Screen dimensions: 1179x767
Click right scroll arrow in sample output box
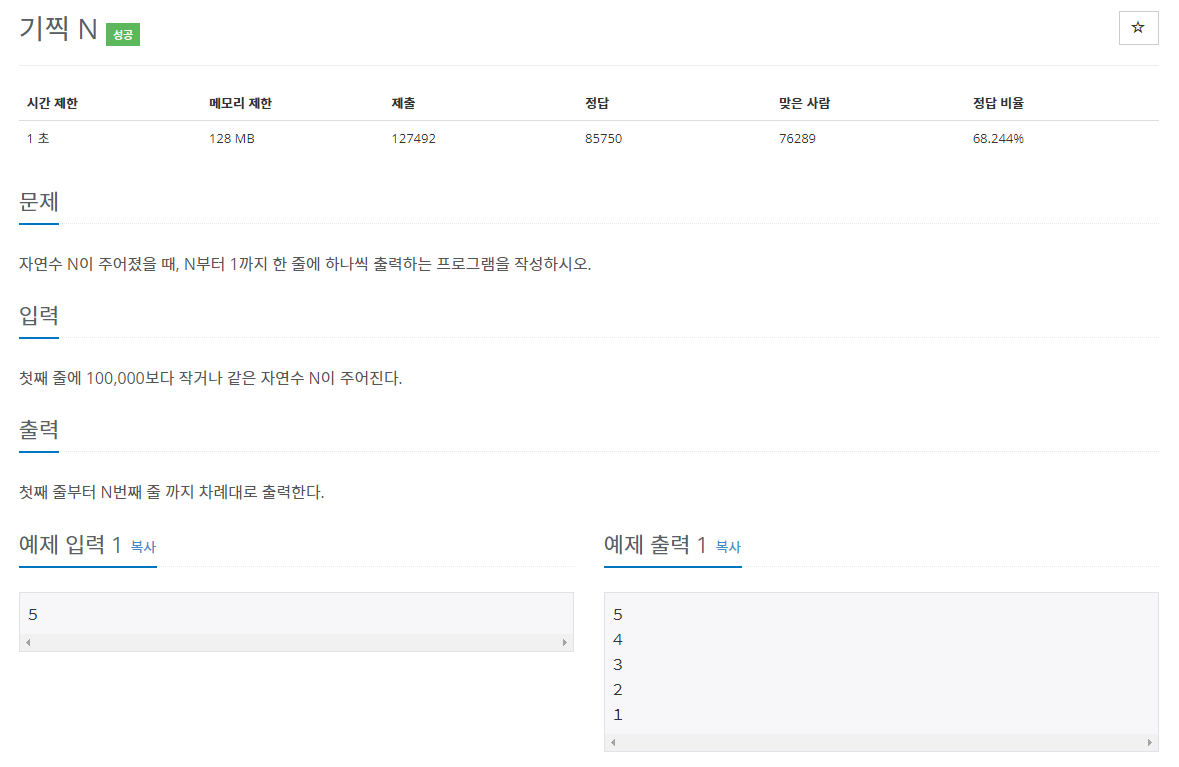[1149, 743]
